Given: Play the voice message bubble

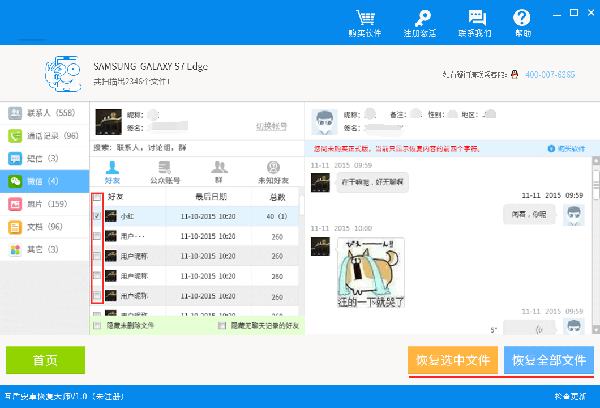Looking at the screenshot, I should click(529, 328).
